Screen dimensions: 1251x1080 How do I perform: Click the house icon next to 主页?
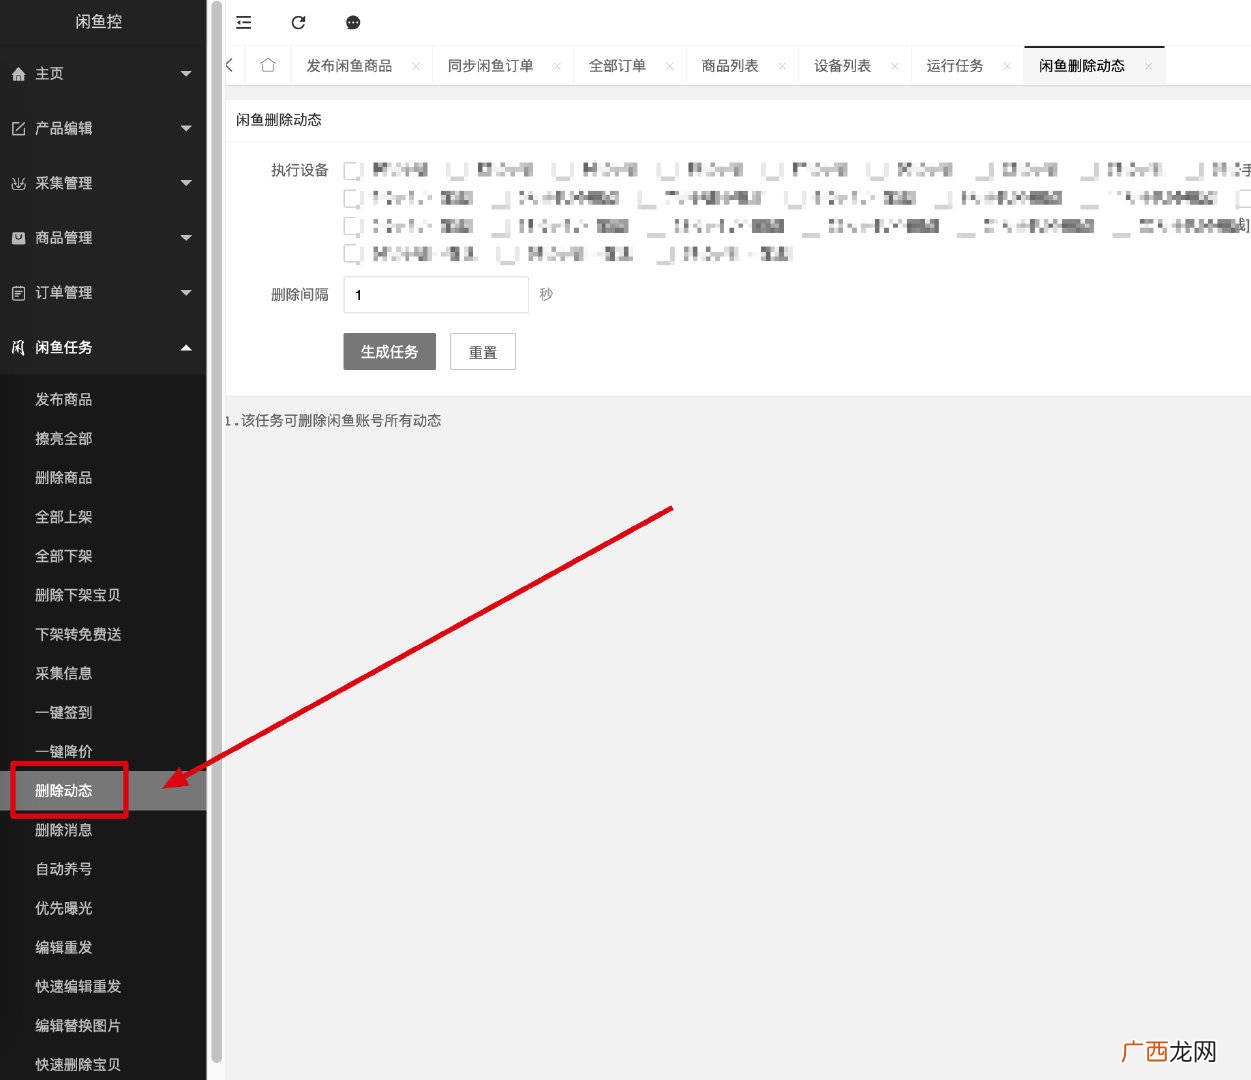[x=18, y=74]
